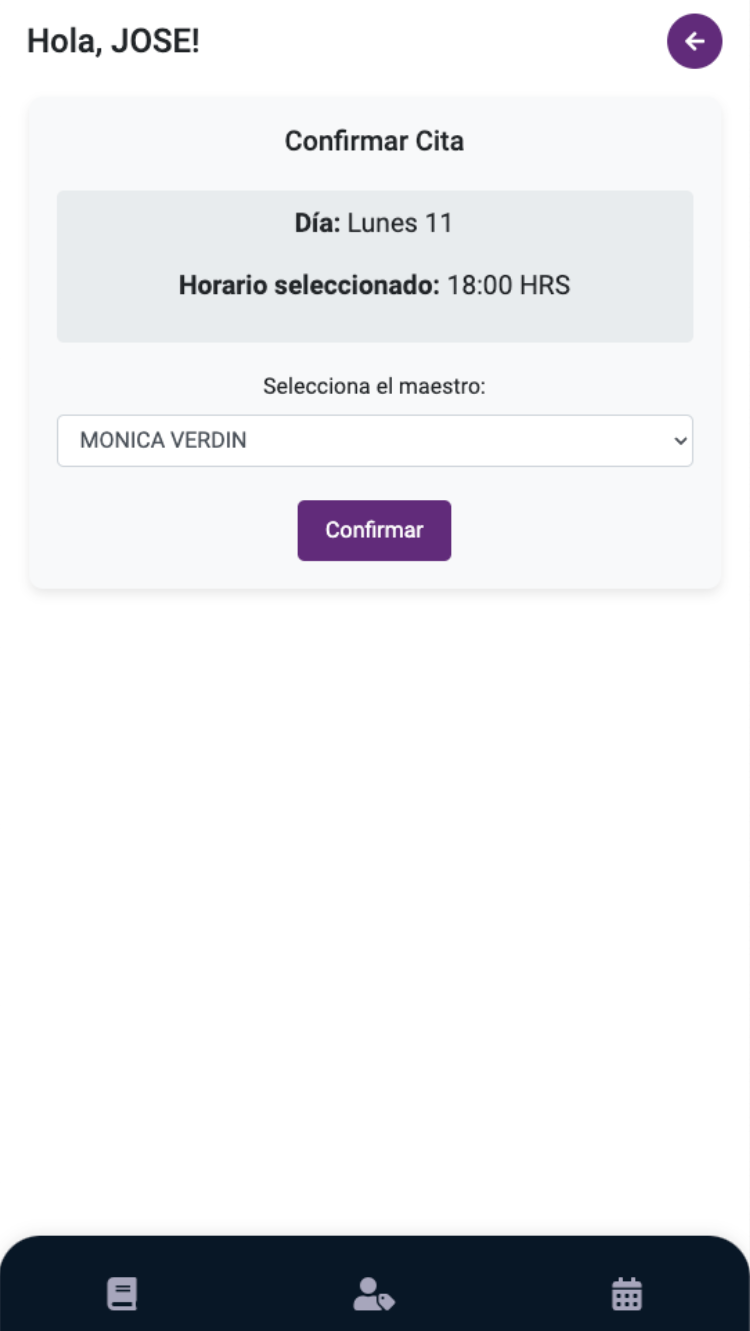Select the user tag icon in bottom bar

pyautogui.click(x=374, y=1294)
